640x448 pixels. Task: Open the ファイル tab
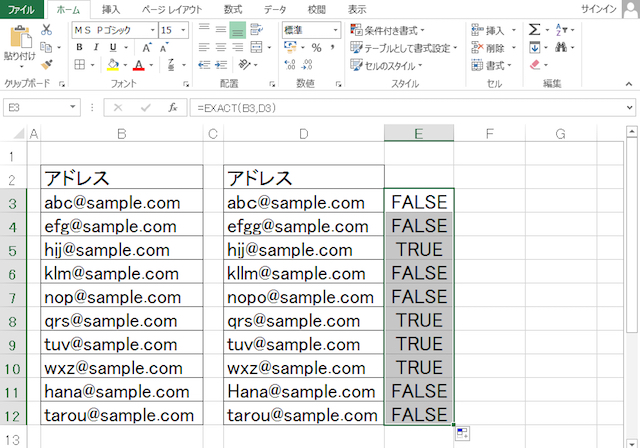pyautogui.click(x=21, y=9)
